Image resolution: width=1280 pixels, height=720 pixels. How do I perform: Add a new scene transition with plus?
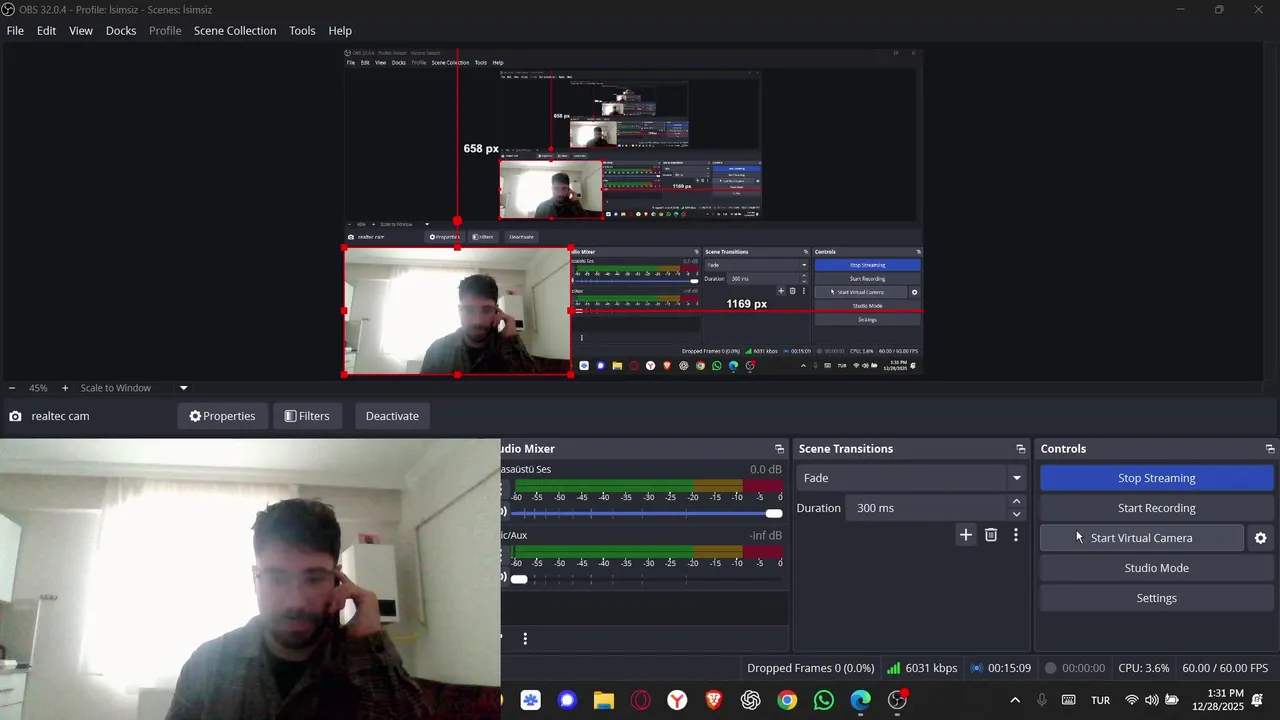966,535
